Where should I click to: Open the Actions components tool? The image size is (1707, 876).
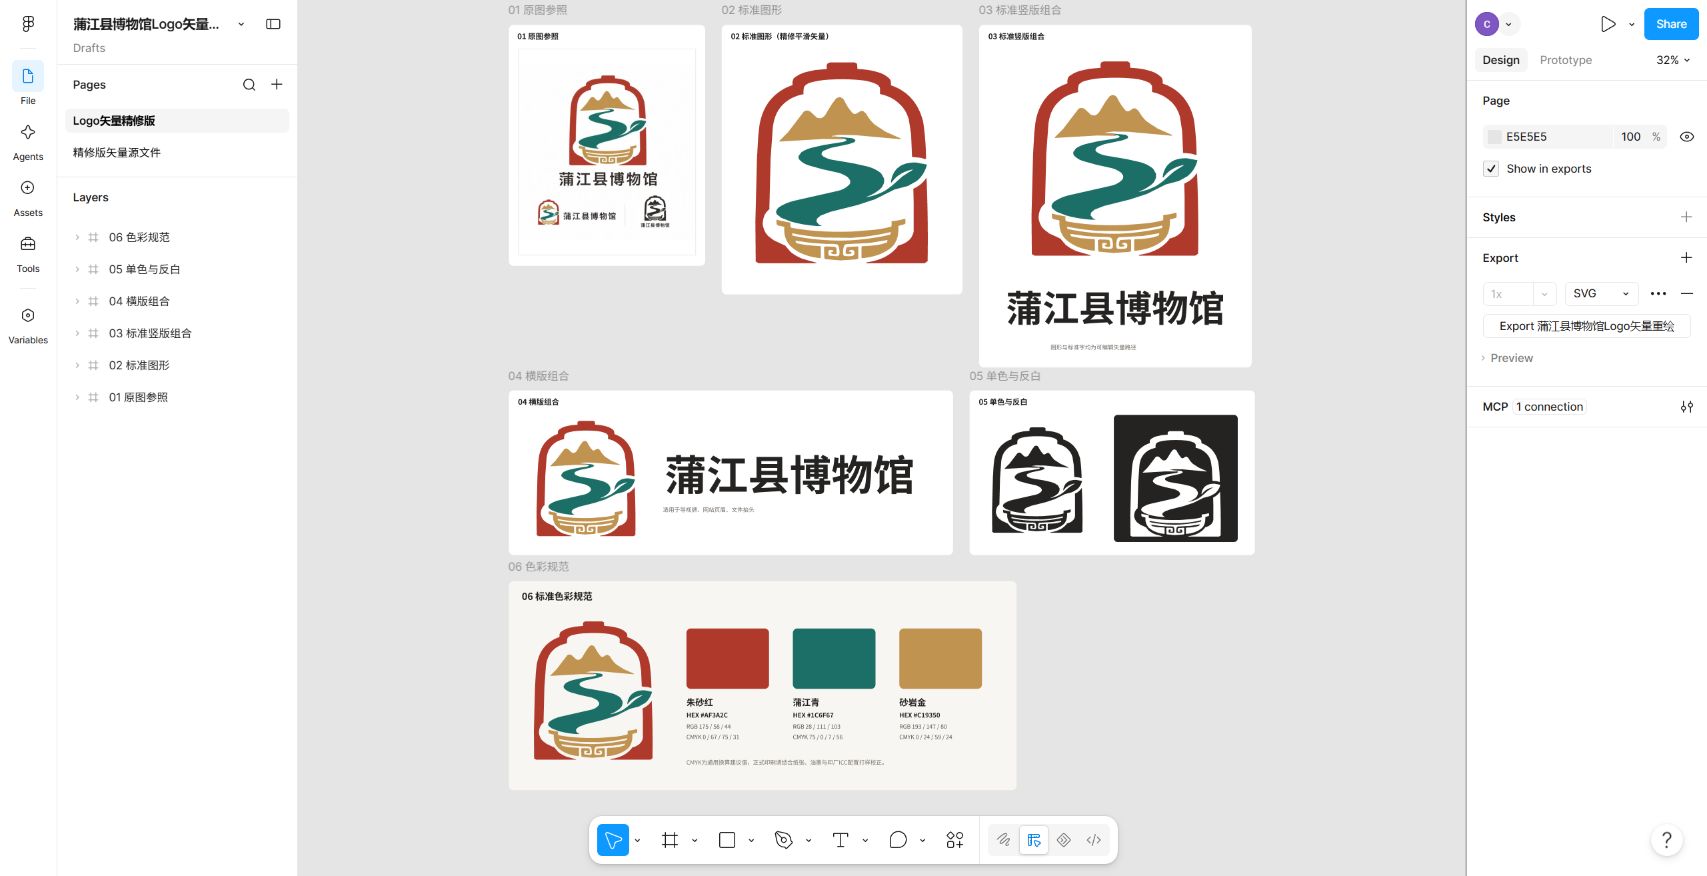955,840
